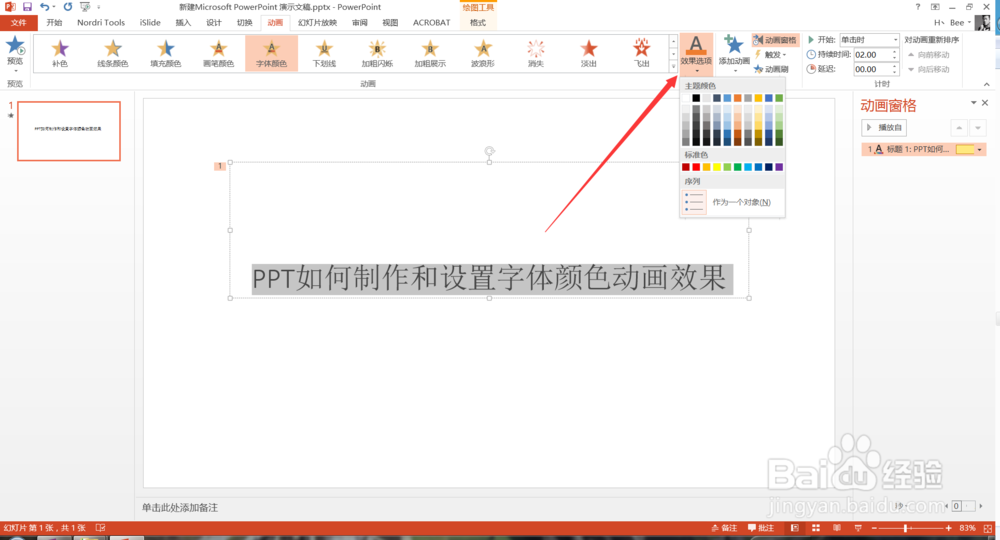Open the 效果选项 effect options dropdown
This screenshot has height=540, width=1000.
coord(696,54)
